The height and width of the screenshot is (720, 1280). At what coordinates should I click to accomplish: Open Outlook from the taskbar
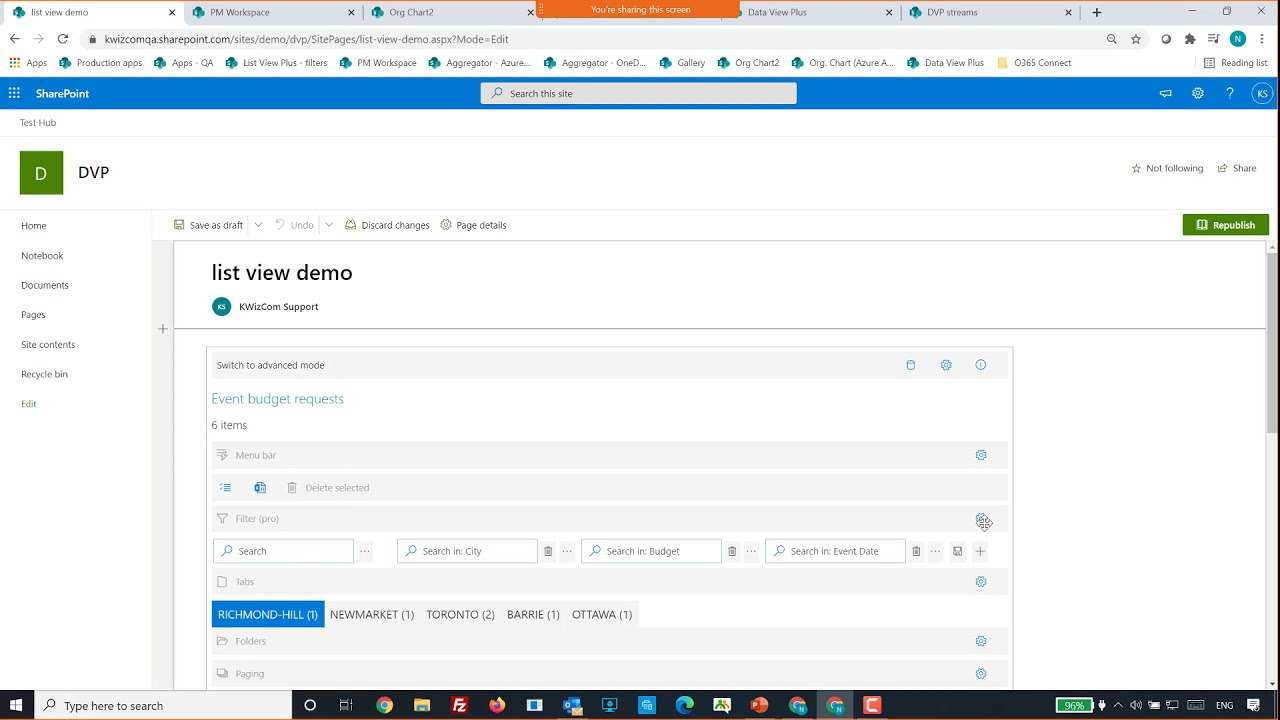(x=572, y=705)
